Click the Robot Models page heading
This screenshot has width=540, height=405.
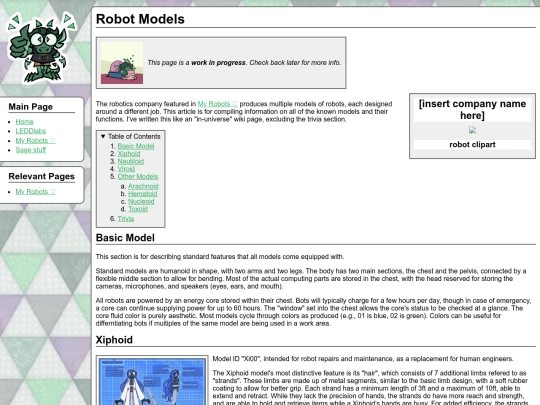click(140, 19)
